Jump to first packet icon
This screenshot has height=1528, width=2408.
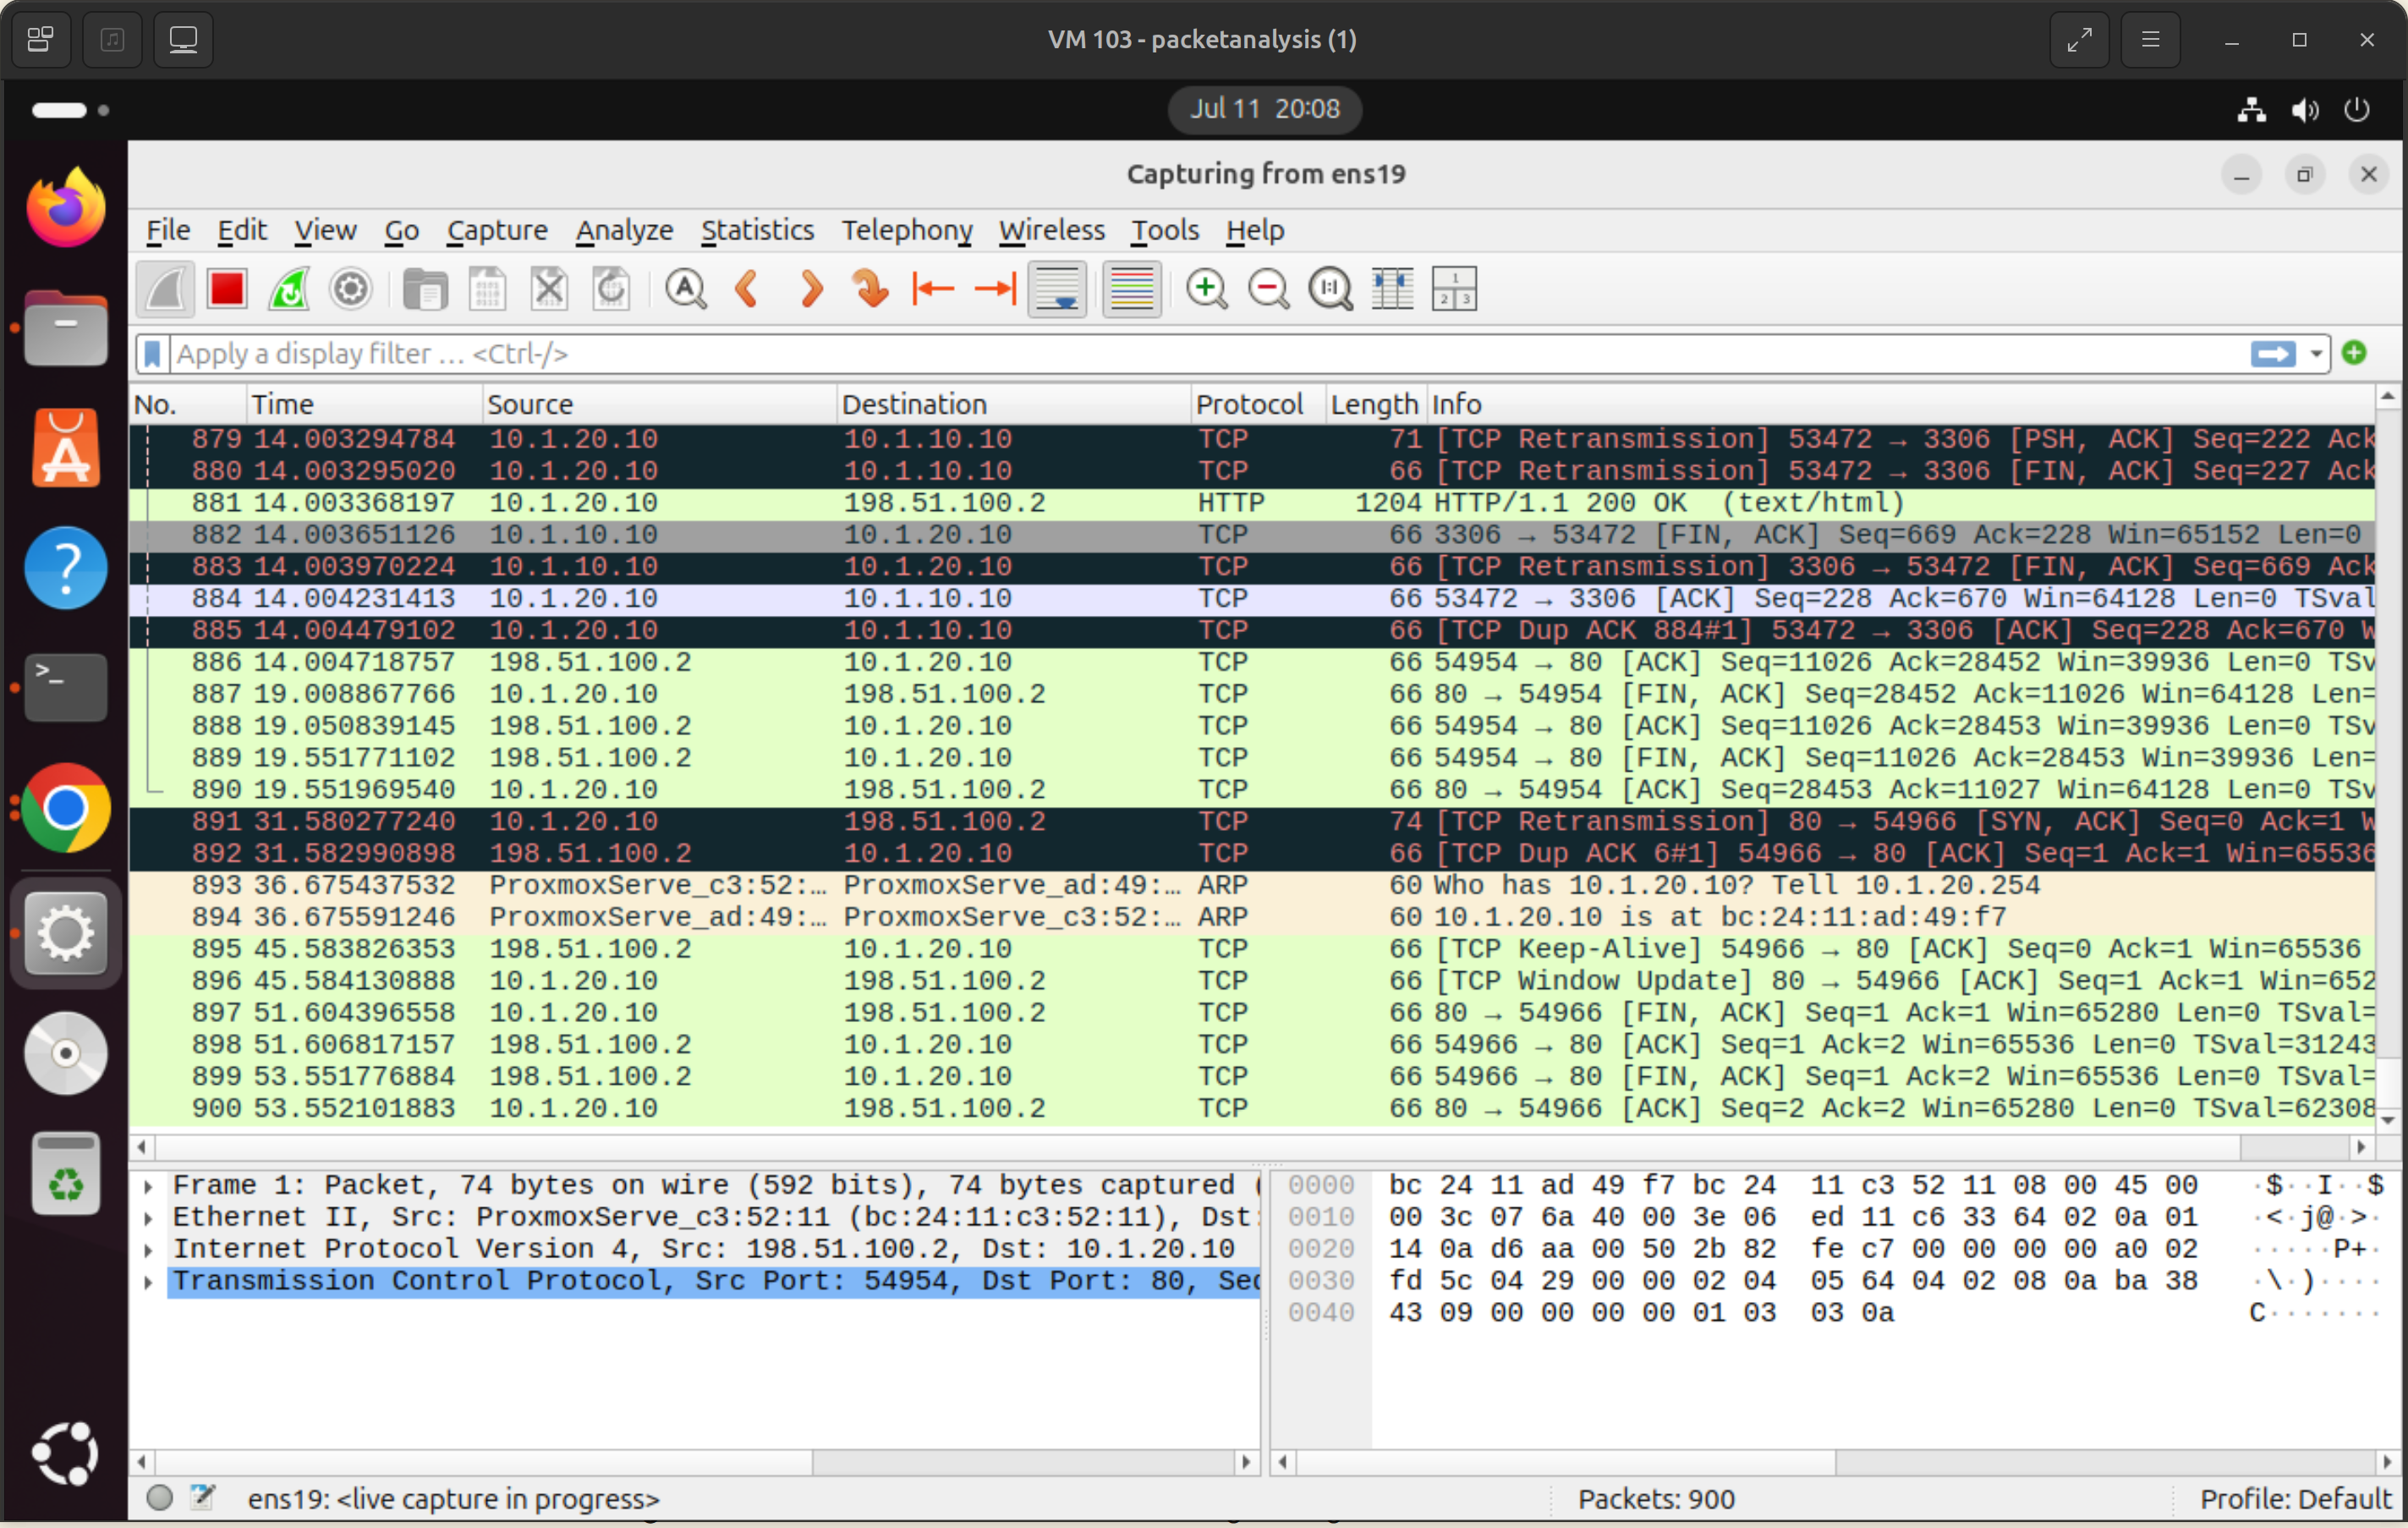coord(933,290)
